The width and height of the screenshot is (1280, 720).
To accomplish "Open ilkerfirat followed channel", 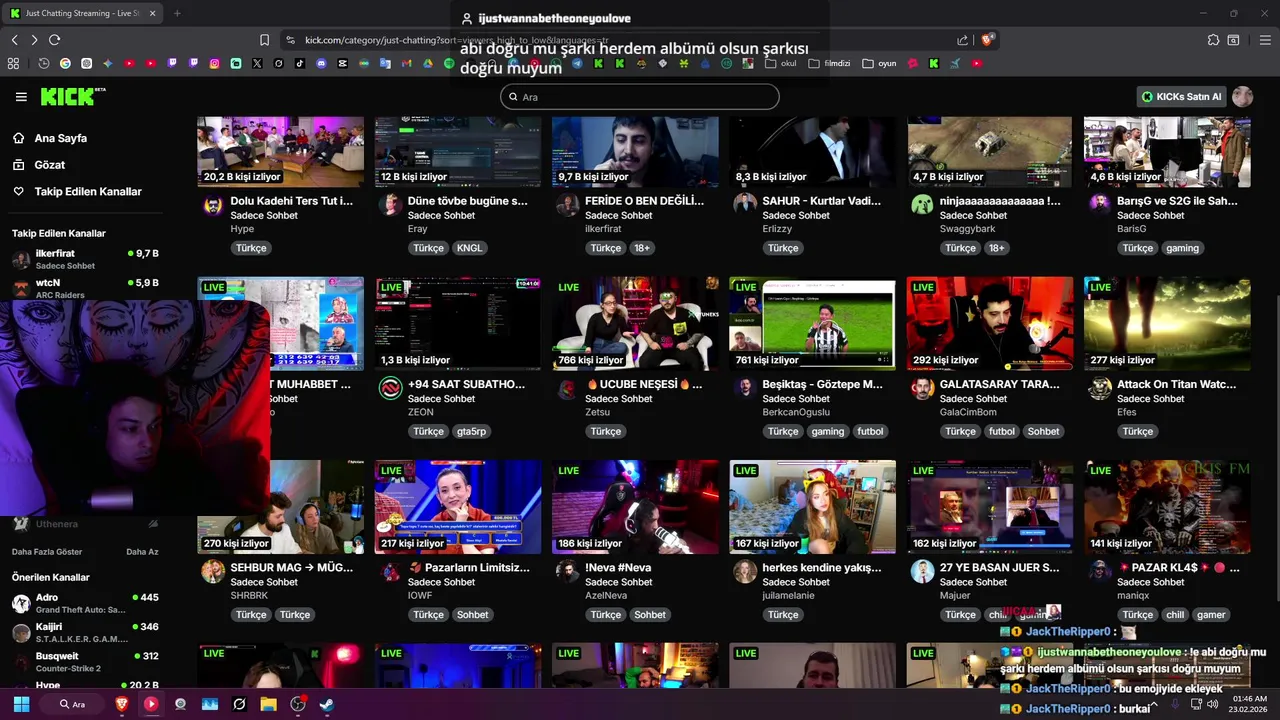I will (x=86, y=259).
